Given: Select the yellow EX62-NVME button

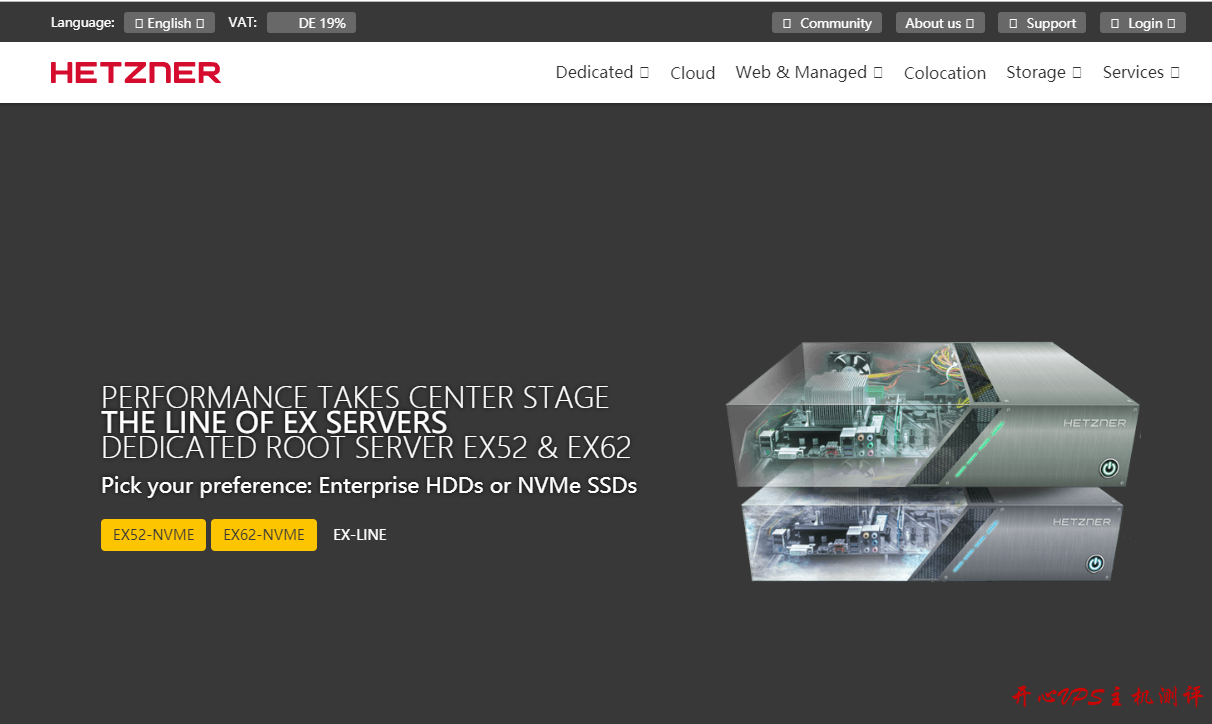Looking at the screenshot, I should coord(264,535).
